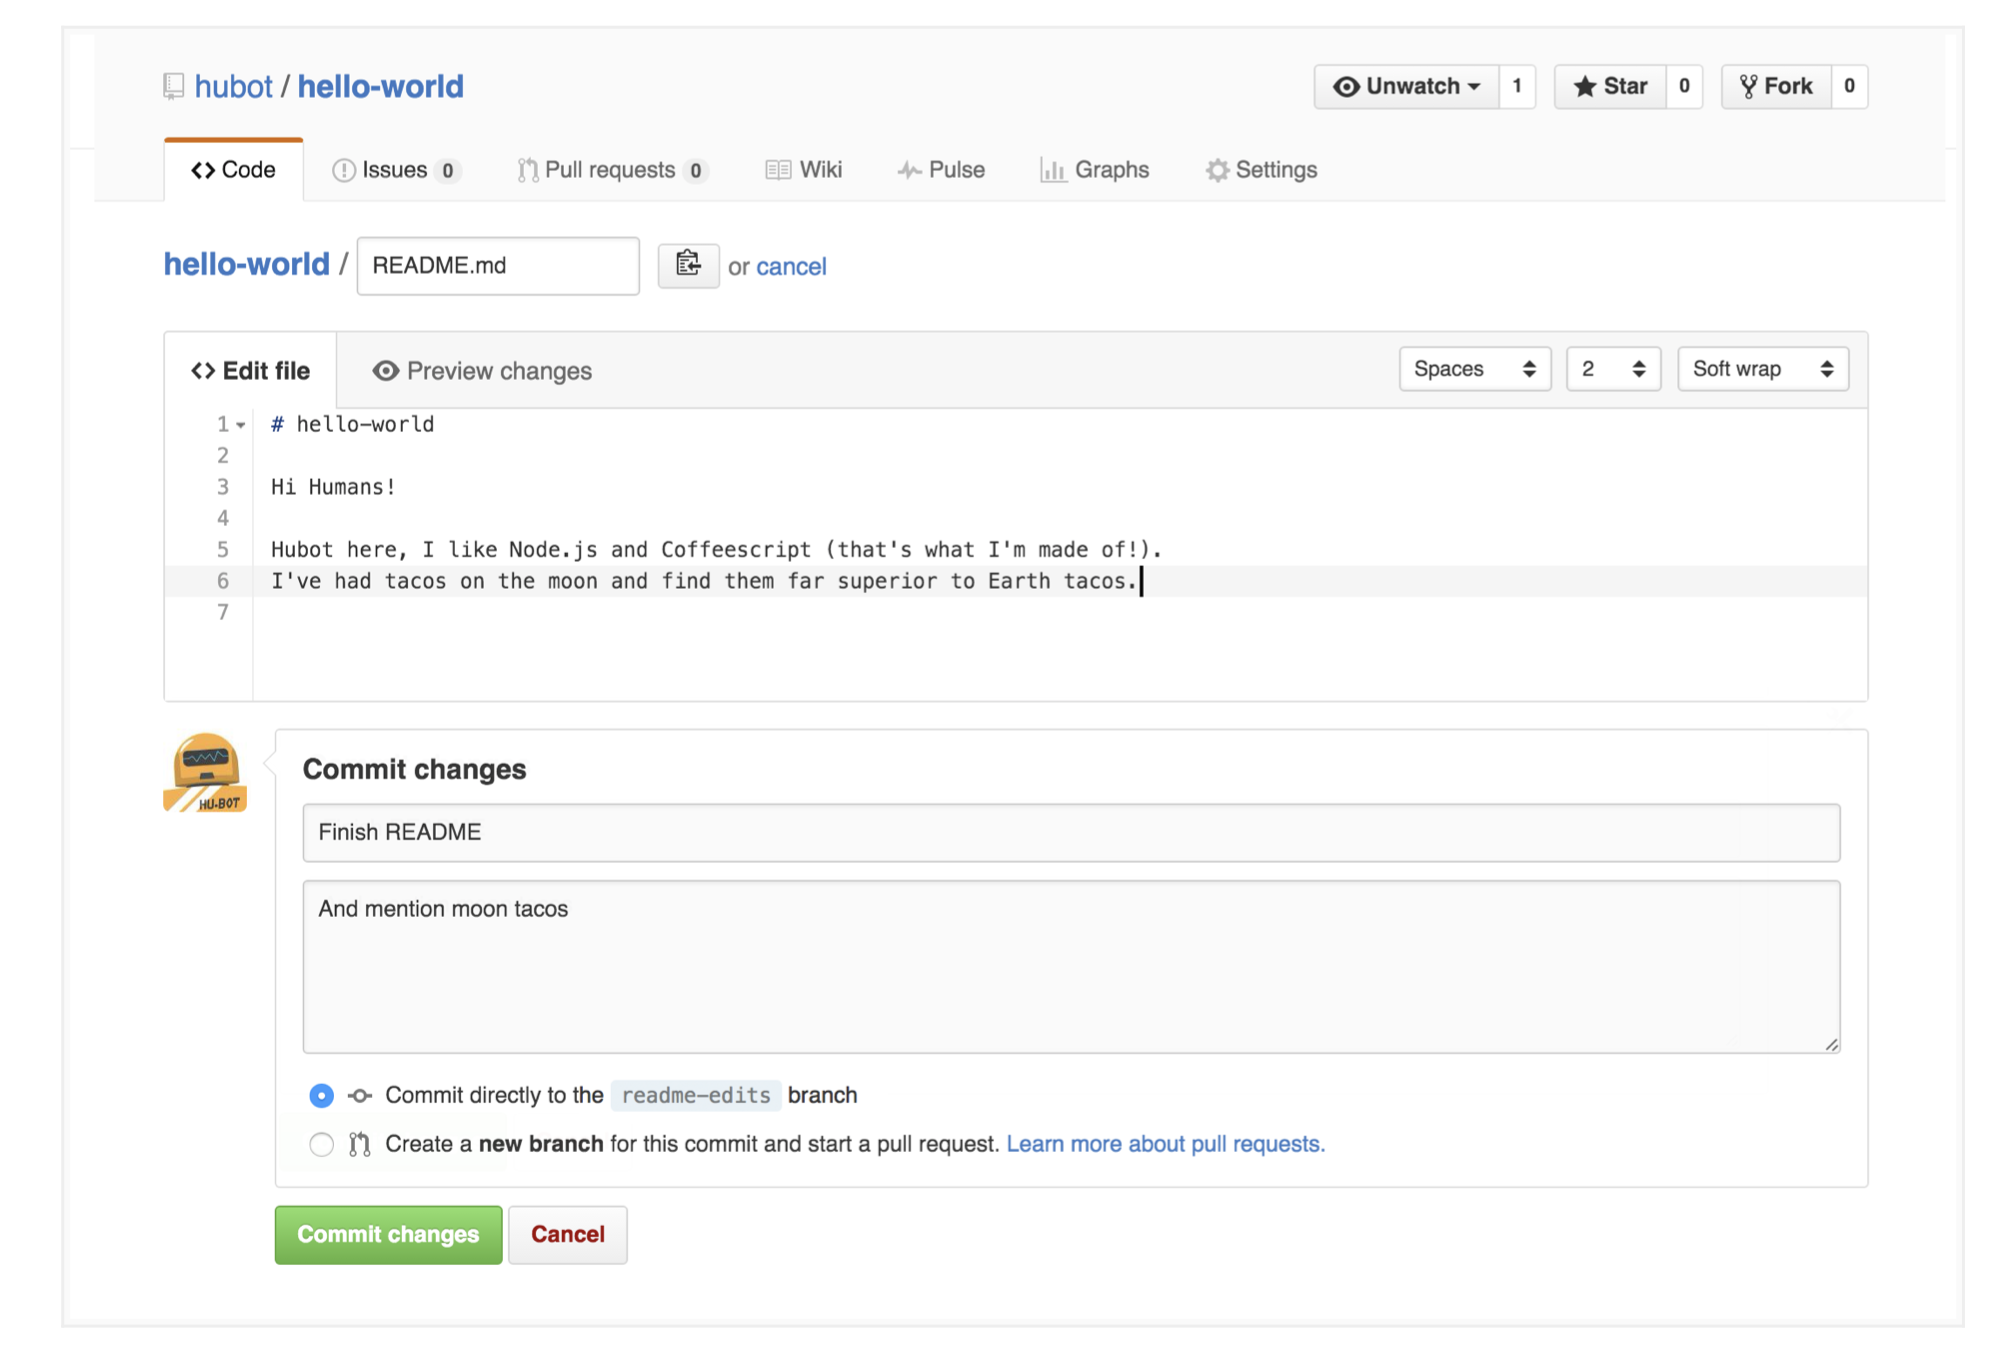Open the Issues tab
This screenshot has height=1368, width=2010.
396,170
